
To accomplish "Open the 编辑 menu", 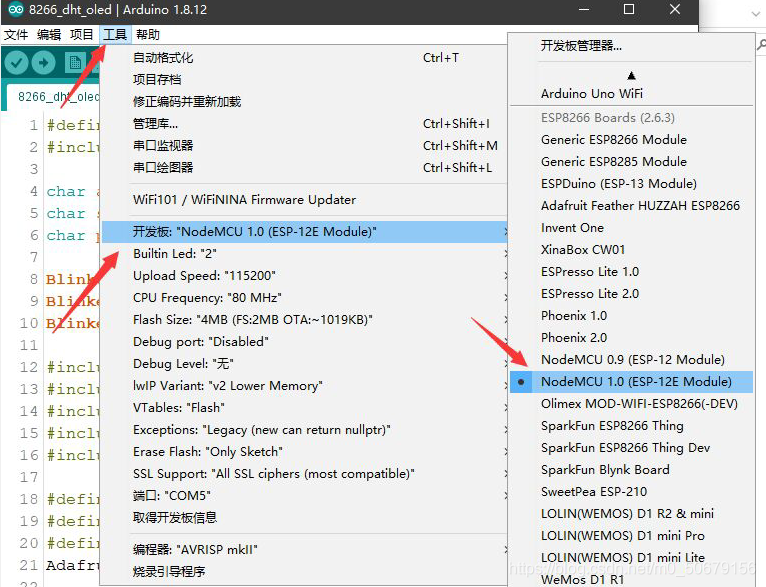I will pos(49,35).
